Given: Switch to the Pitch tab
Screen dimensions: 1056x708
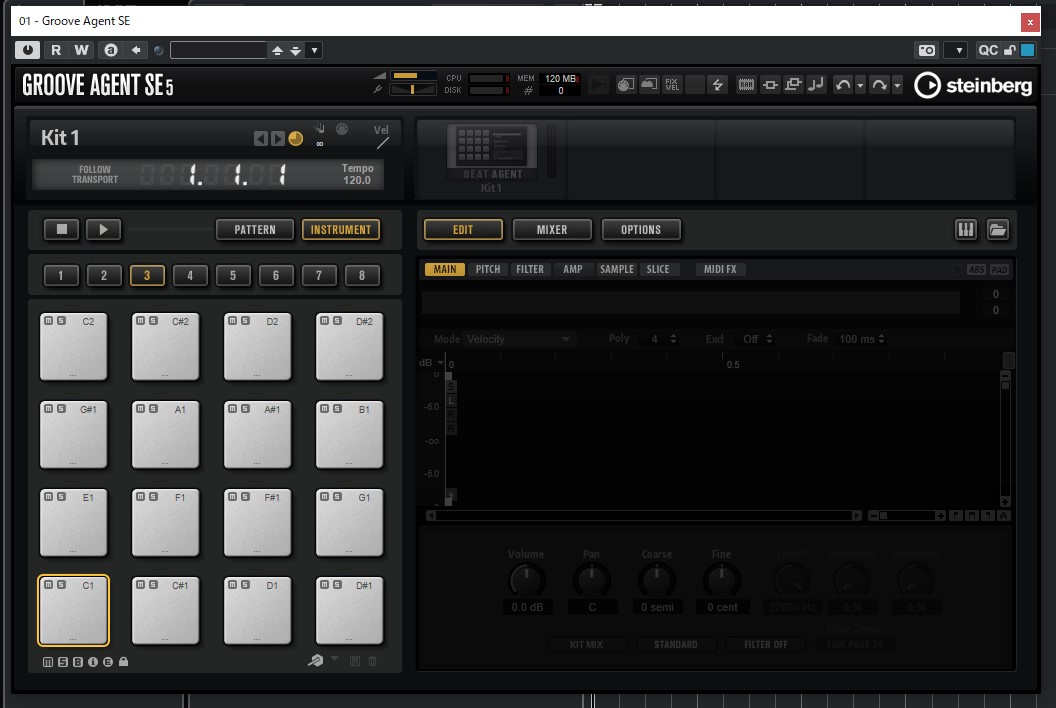Looking at the screenshot, I should pyautogui.click(x=488, y=269).
